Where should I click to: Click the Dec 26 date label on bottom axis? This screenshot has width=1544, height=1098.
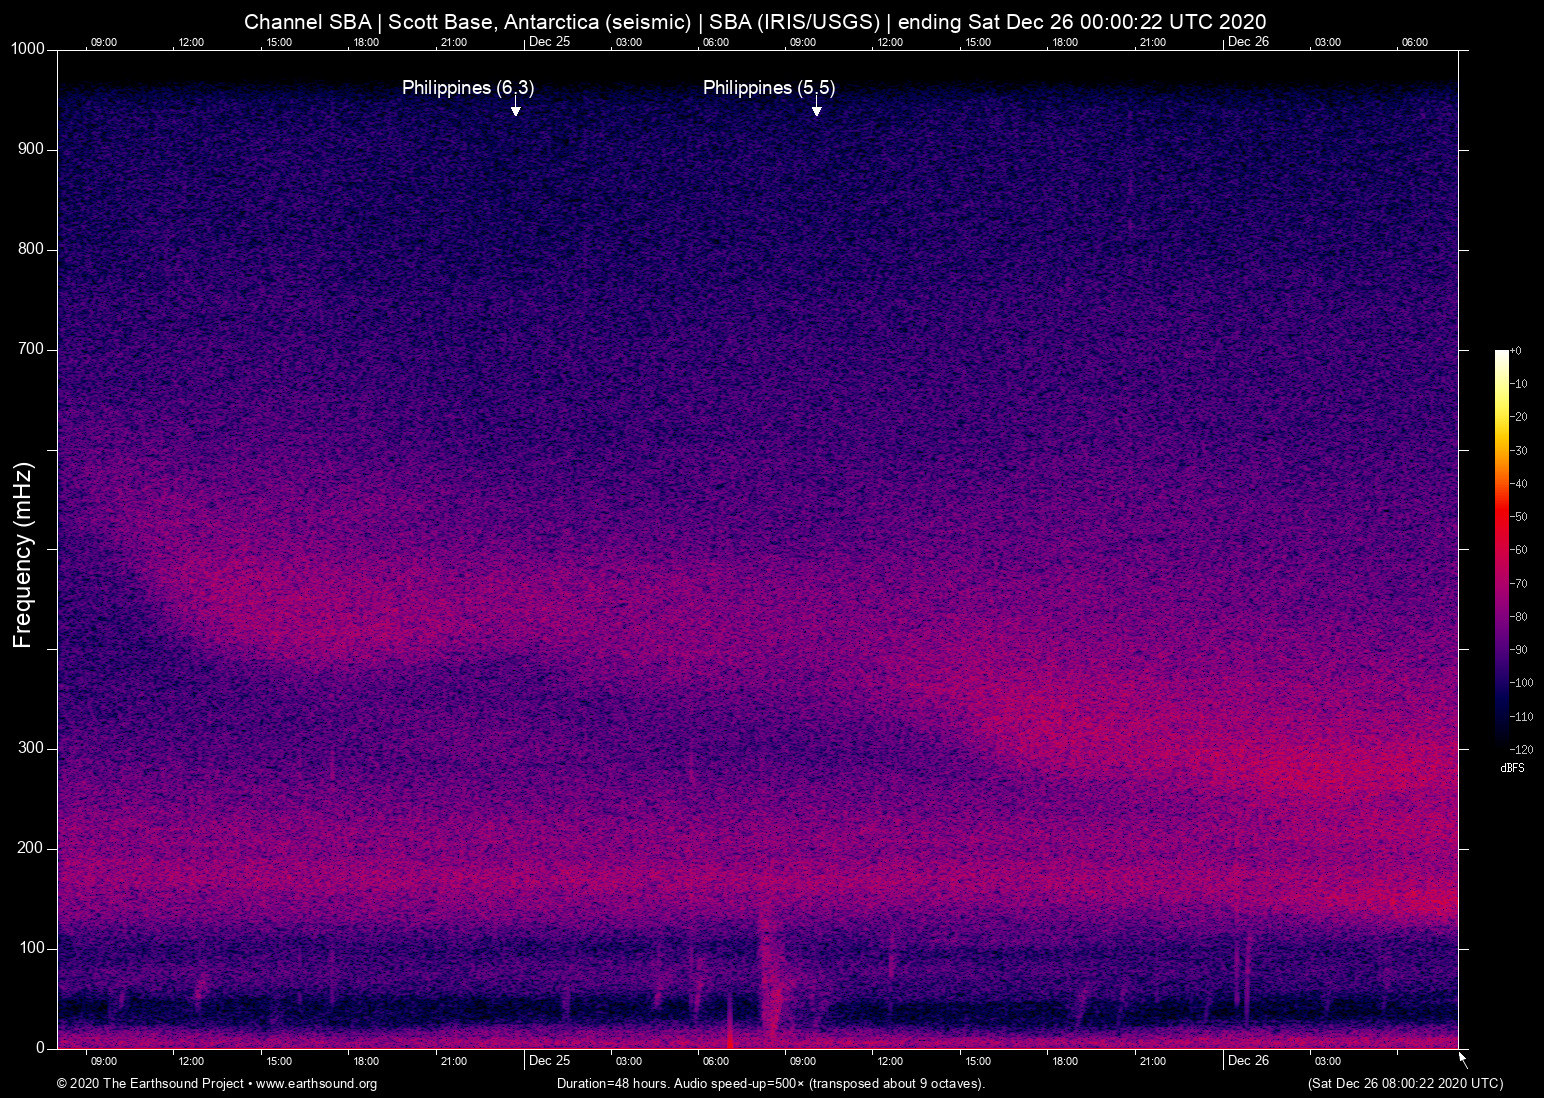click(1248, 1061)
